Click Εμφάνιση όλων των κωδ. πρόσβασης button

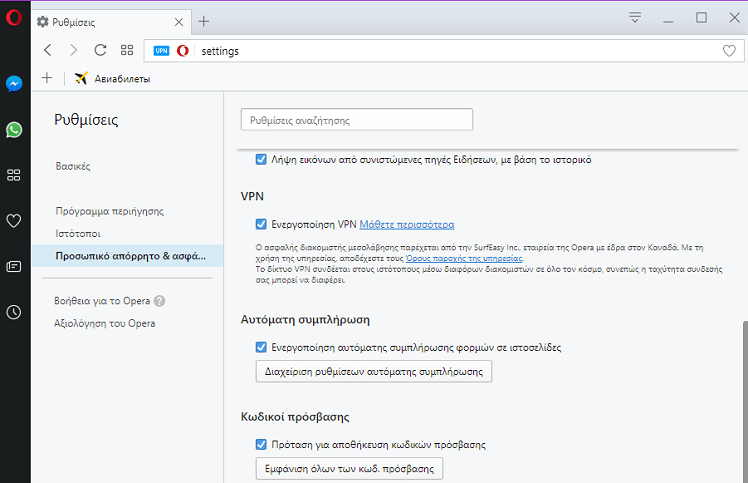tap(349, 469)
